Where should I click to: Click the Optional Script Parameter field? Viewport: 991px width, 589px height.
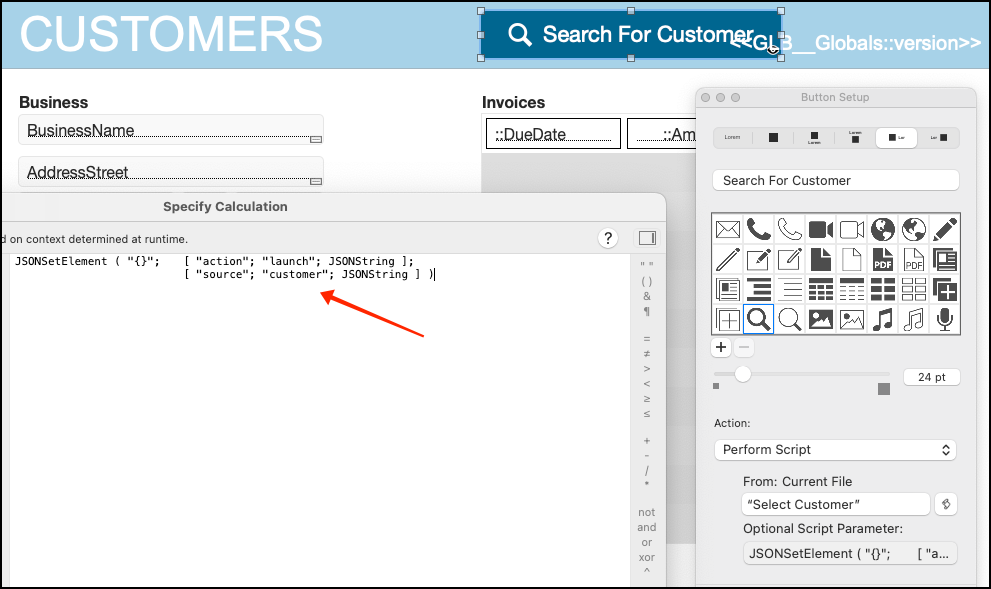(850, 554)
